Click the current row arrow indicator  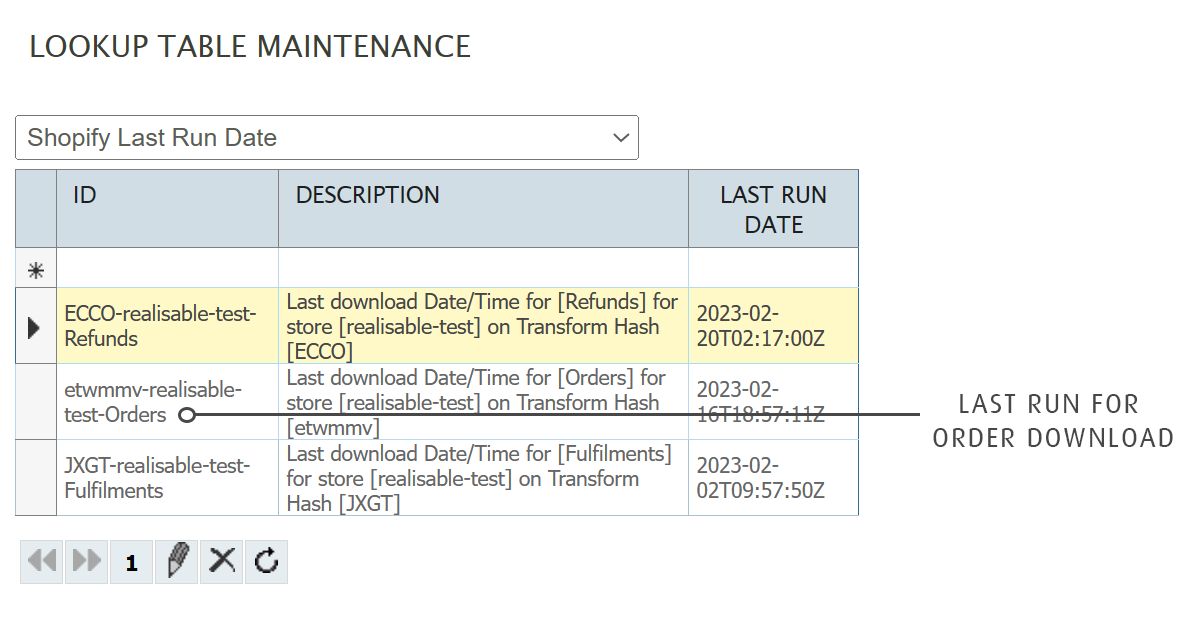[x=35, y=327]
